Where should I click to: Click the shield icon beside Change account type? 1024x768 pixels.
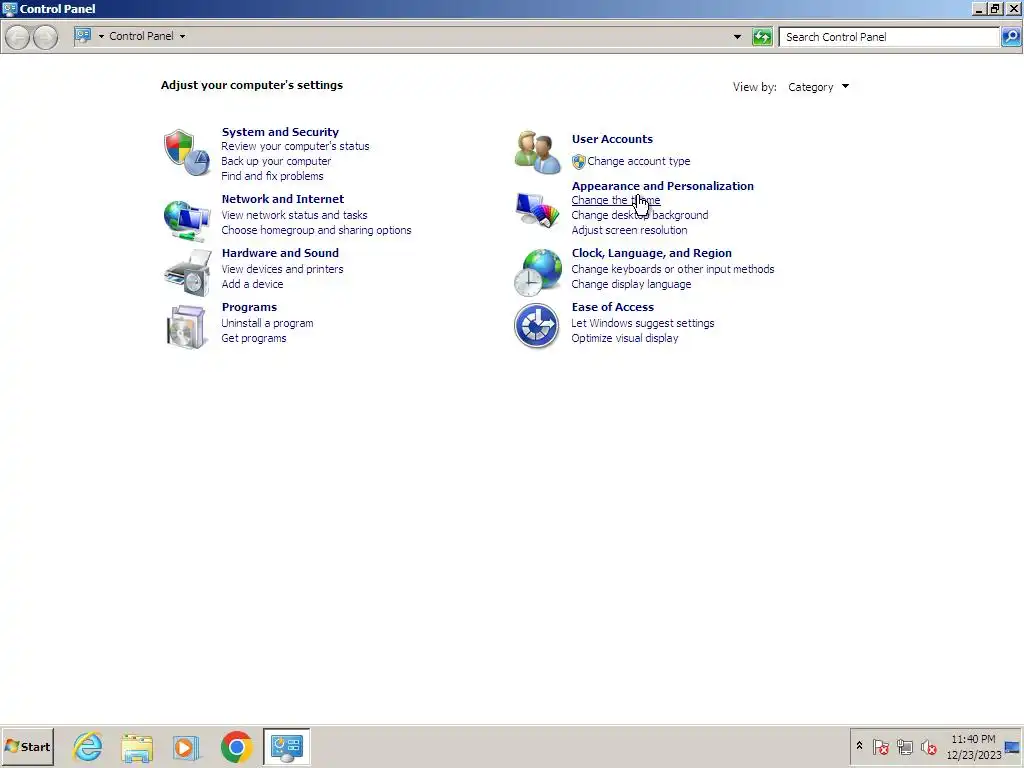[x=578, y=161]
